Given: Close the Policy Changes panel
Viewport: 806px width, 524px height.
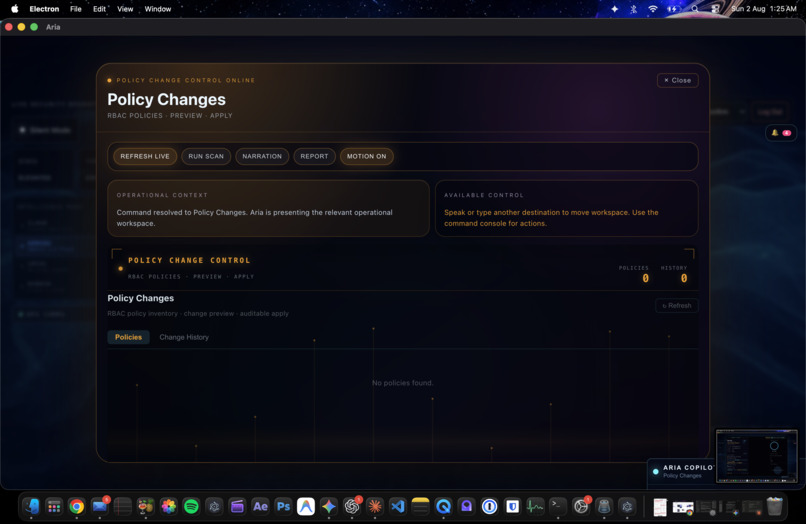Looking at the screenshot, I should (x=677, y=80).
